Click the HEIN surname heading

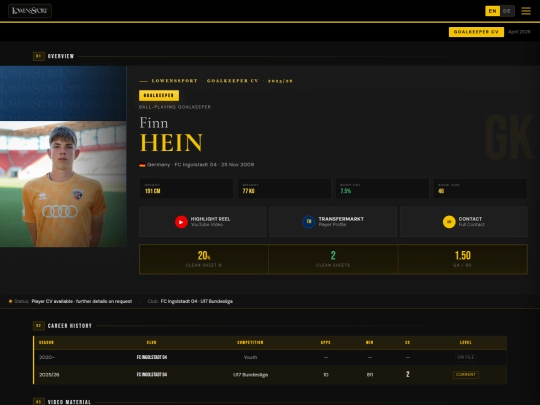click(x=171, y=143)
